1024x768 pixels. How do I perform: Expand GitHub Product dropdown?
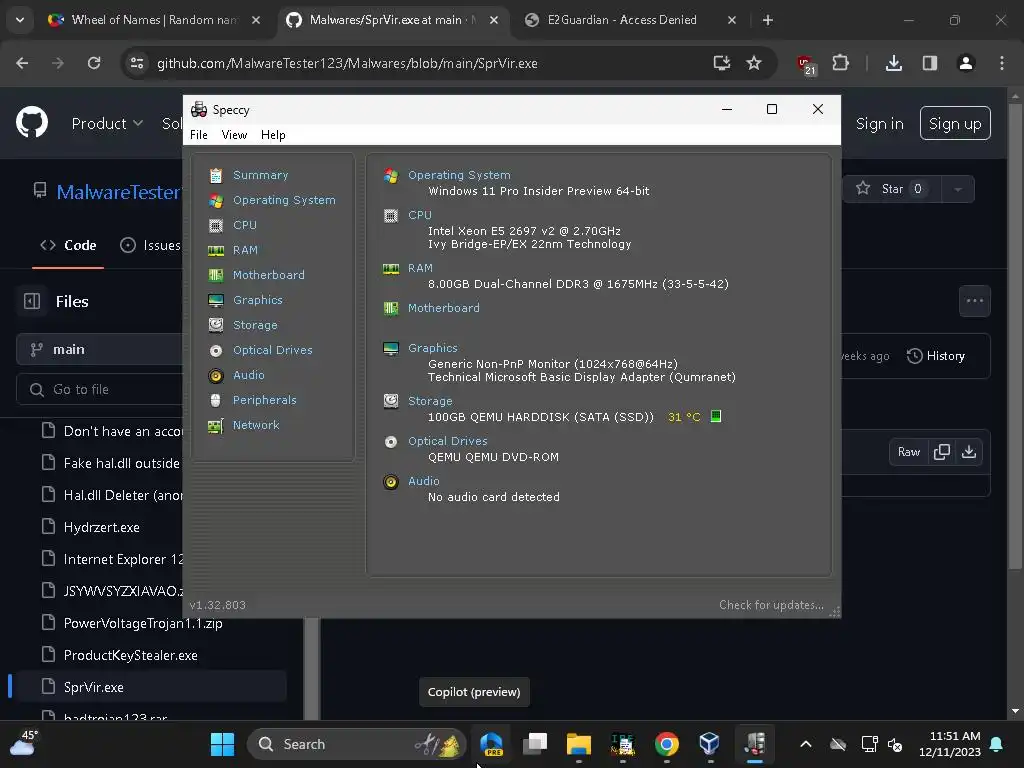[x=107, y=123]
